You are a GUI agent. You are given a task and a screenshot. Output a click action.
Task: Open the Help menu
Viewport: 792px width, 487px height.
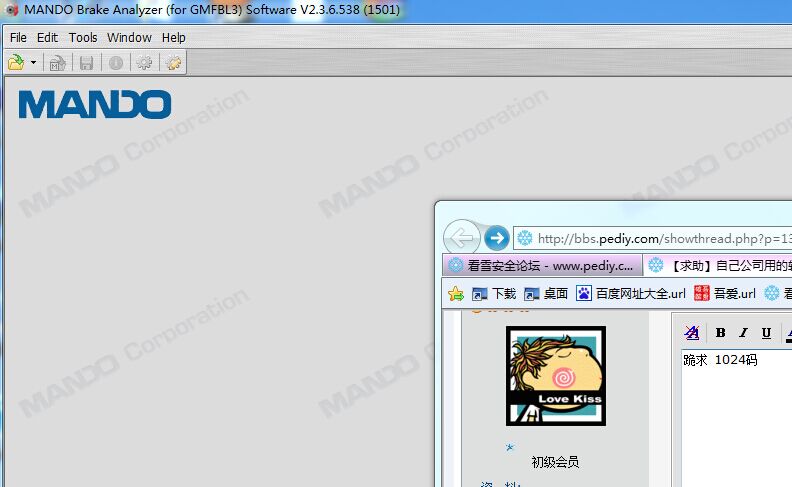[173, 37]
